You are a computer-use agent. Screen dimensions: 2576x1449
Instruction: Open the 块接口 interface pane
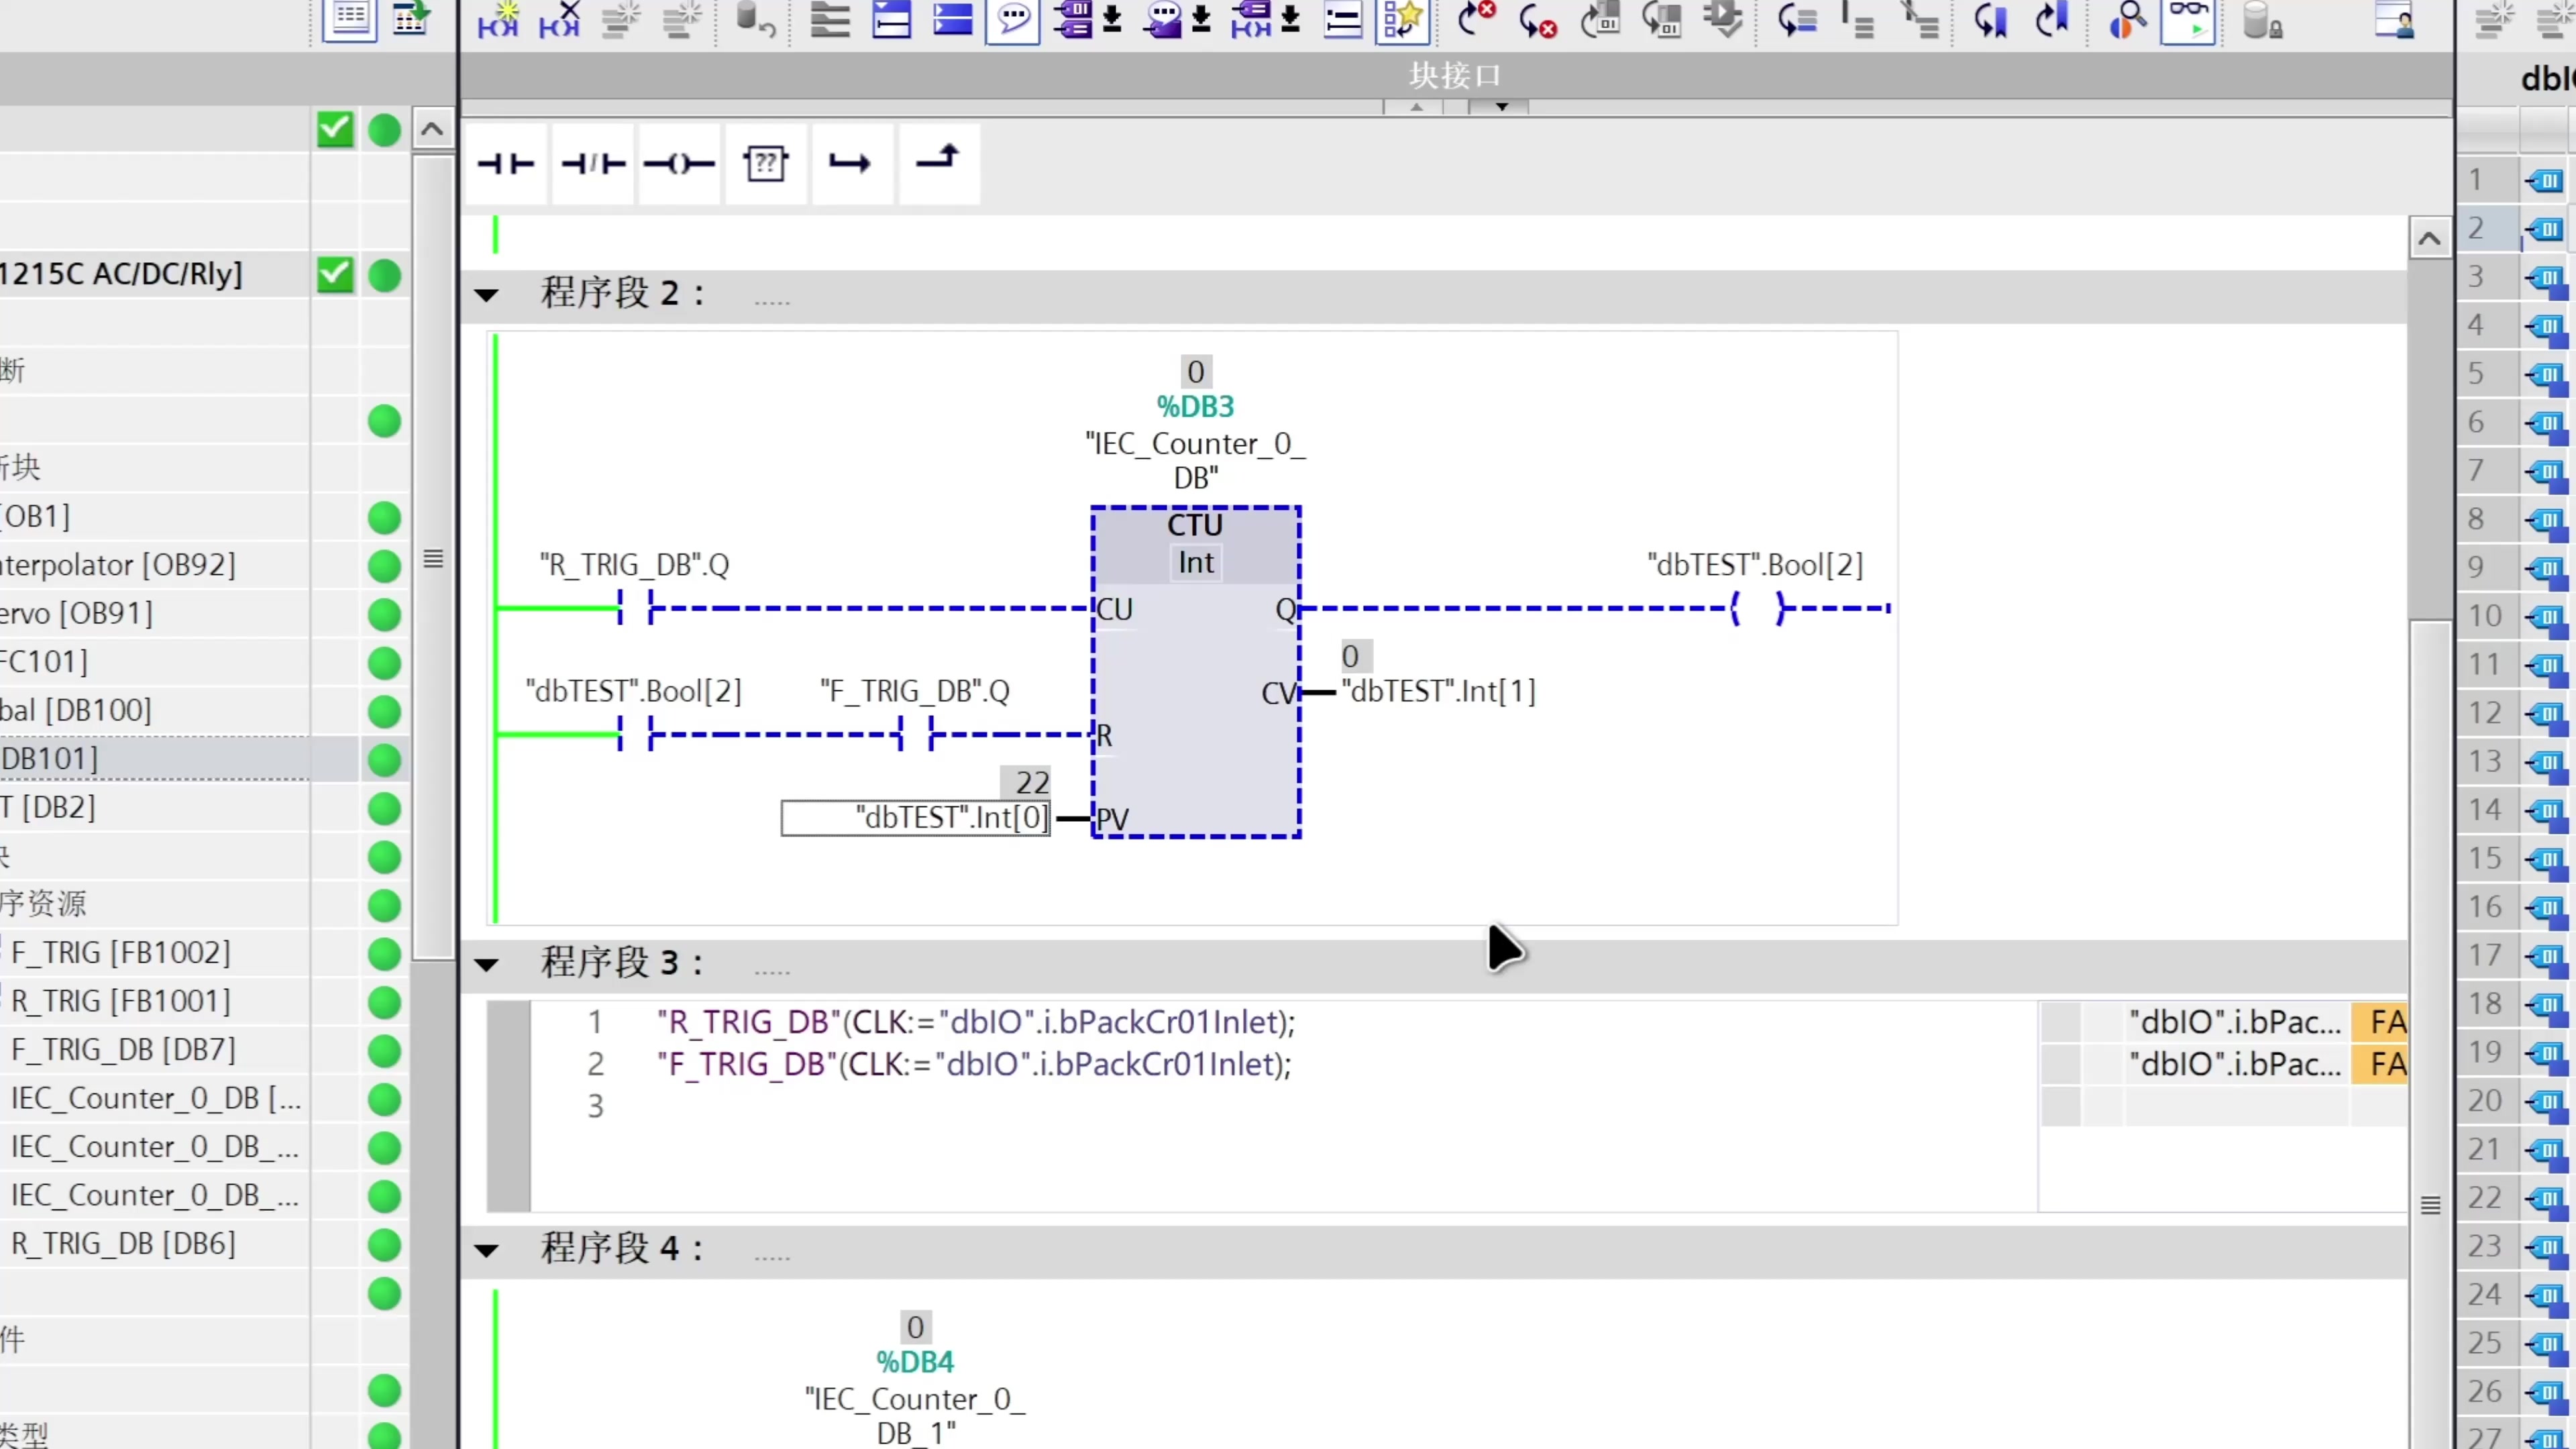pyautogui.click(x=1454, y=75)
